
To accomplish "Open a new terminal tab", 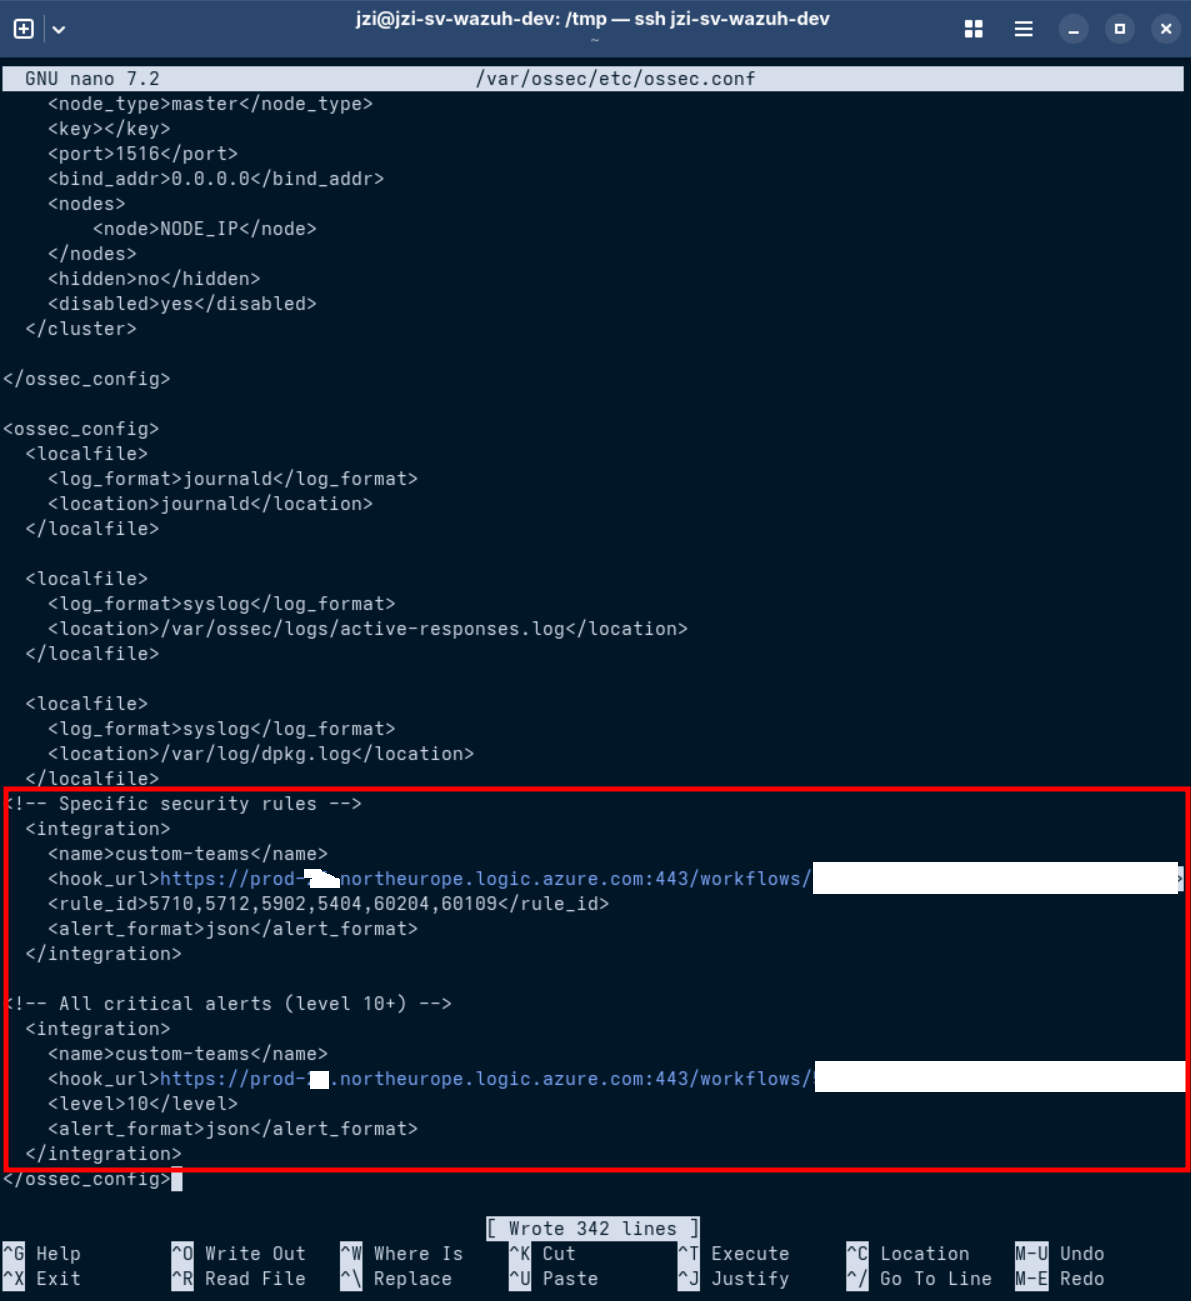I will pos(24,29).
